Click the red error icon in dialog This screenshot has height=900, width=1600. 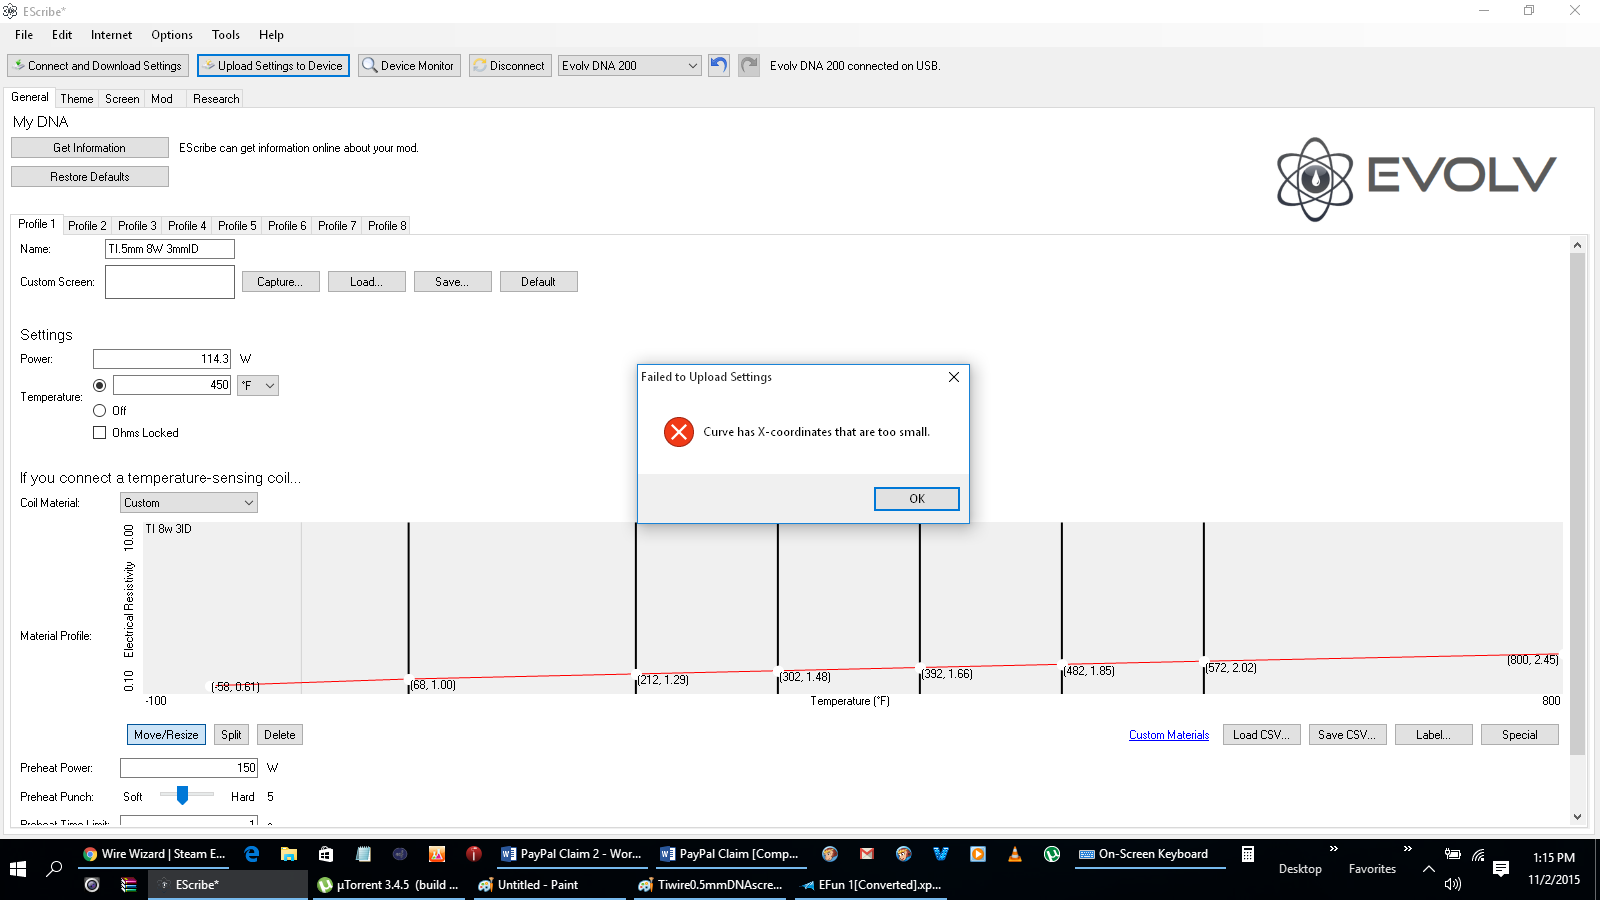[679, 432]
